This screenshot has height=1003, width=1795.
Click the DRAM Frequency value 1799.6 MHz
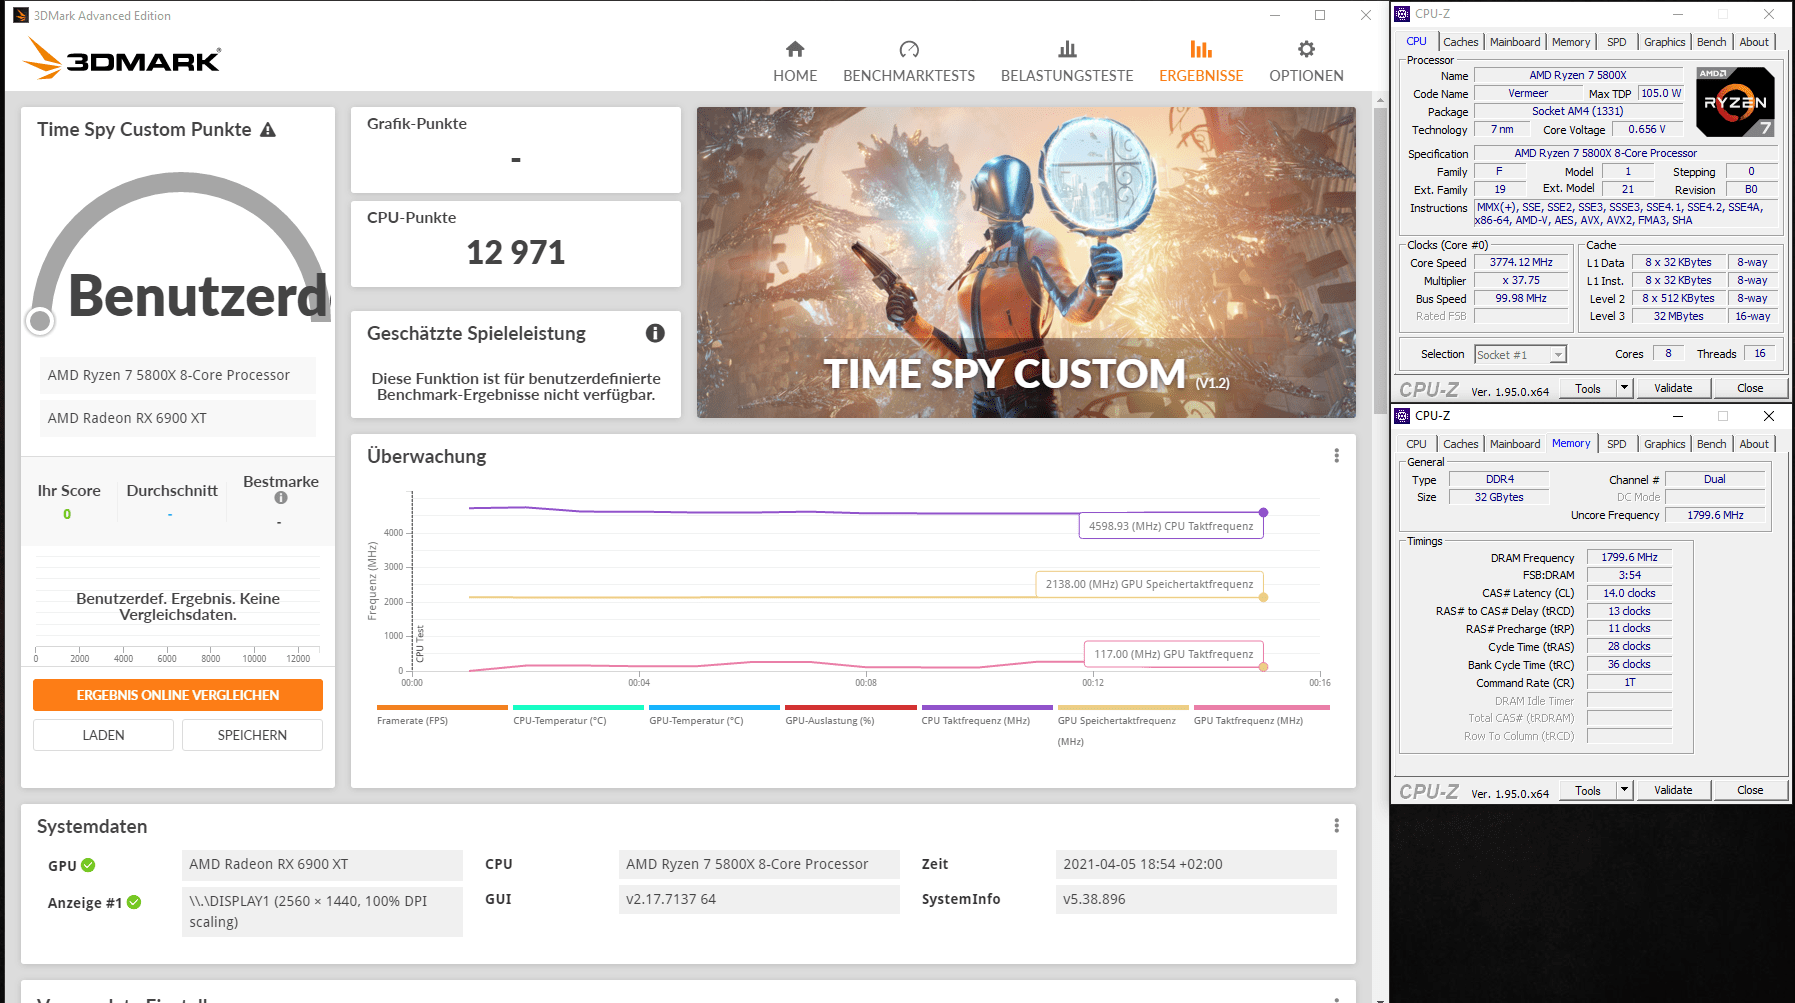point(1629,558)
